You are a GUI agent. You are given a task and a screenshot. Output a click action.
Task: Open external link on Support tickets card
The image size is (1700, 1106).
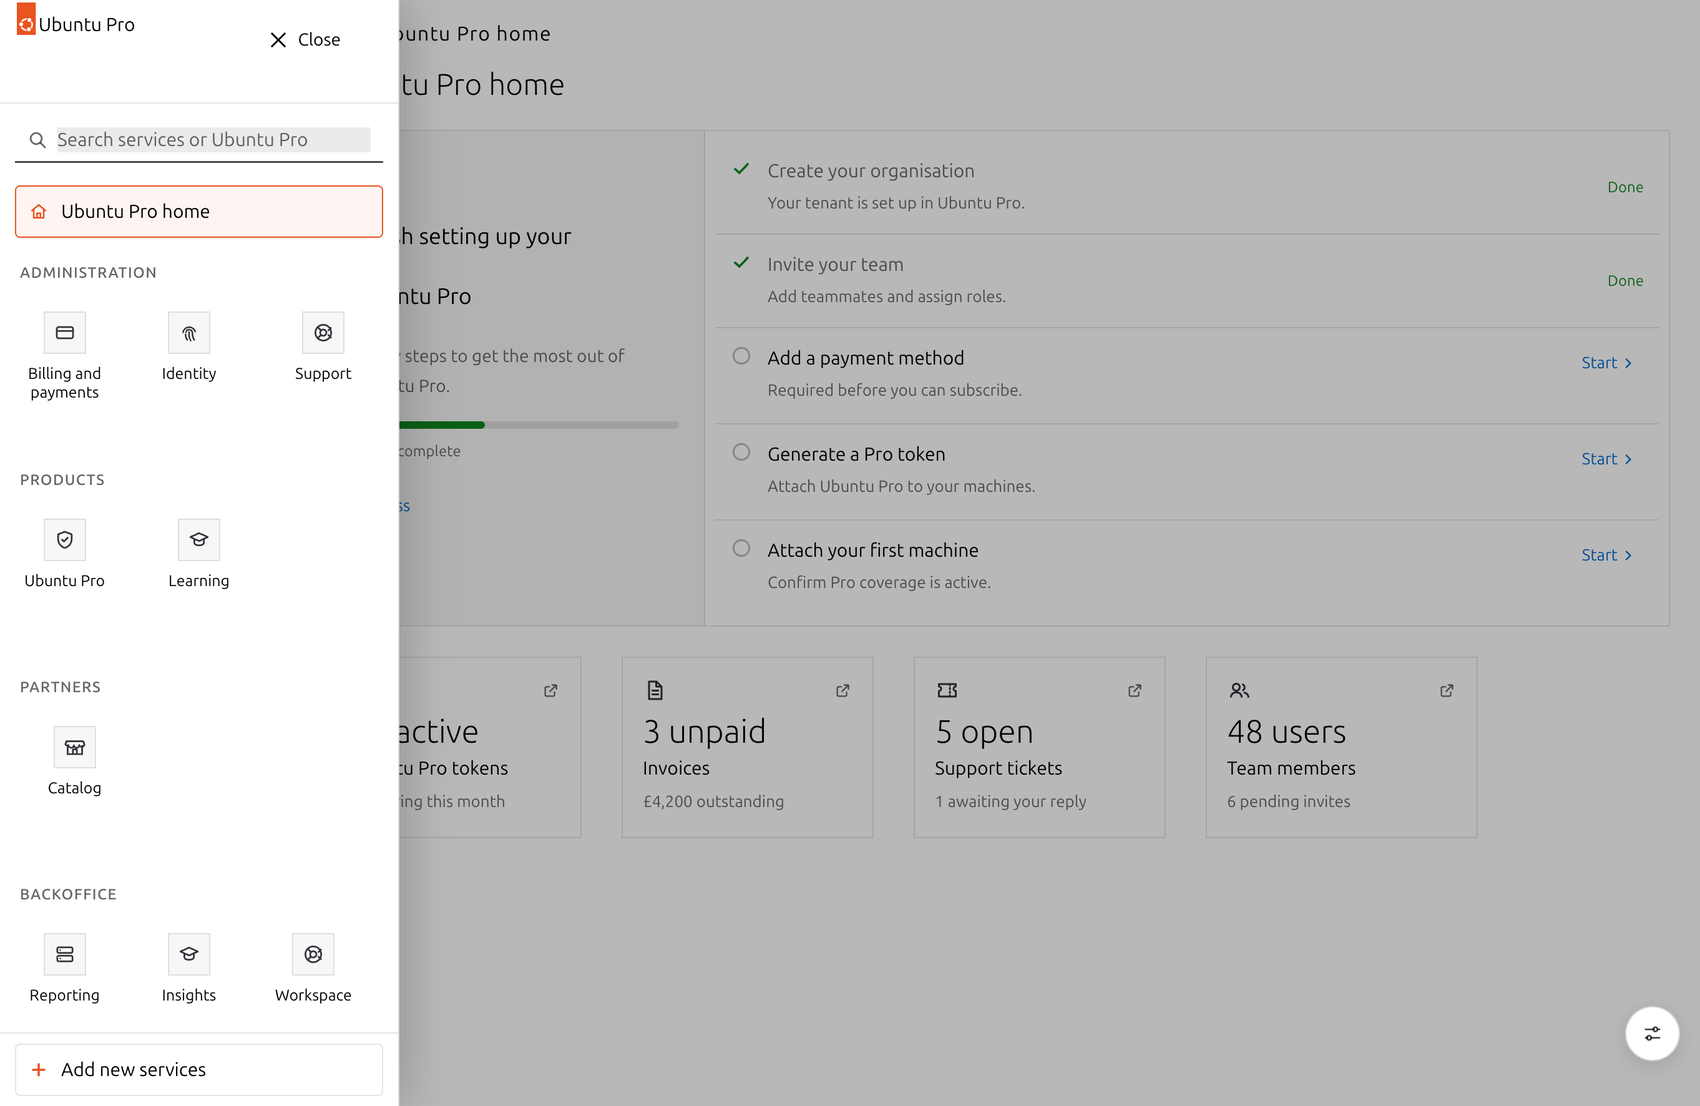[x=1135, y=690]
